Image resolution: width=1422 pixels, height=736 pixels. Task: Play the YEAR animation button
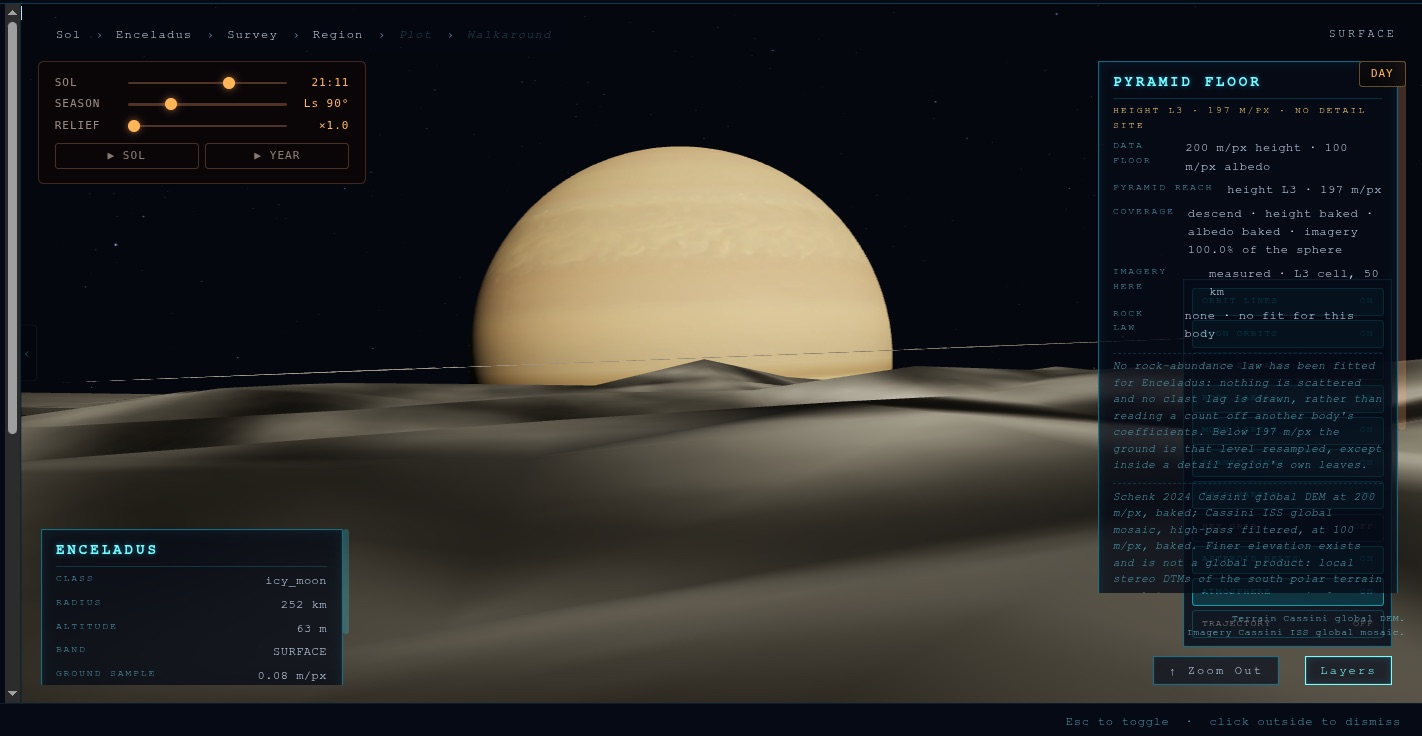pyautogui.click(x=277, y=156)
